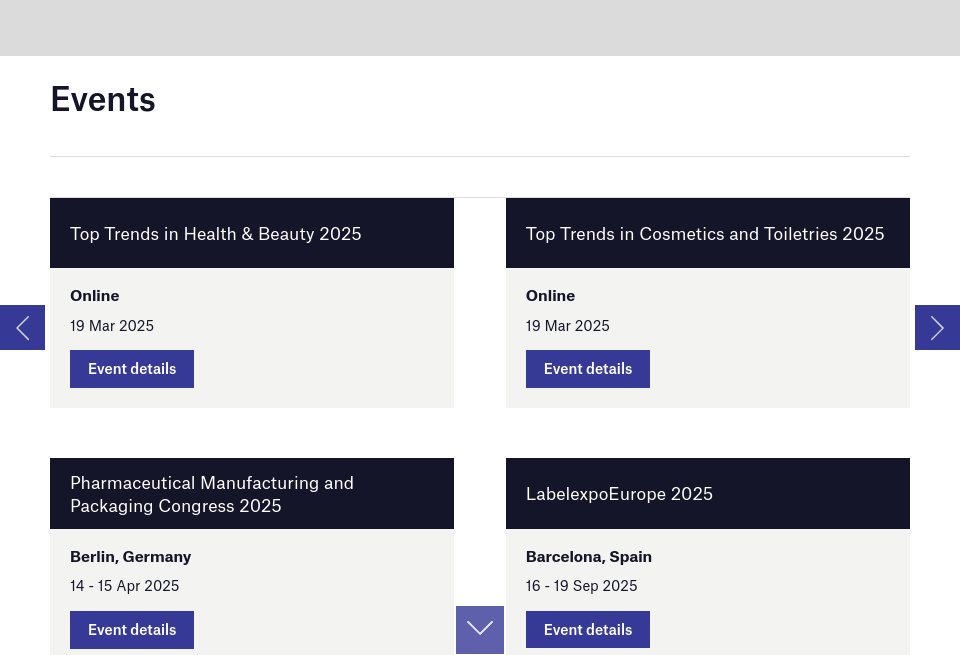Click the 'Online' label on the Health & Beauty card
Viewport: 960px width, 655px height.
tap(94, 296)
